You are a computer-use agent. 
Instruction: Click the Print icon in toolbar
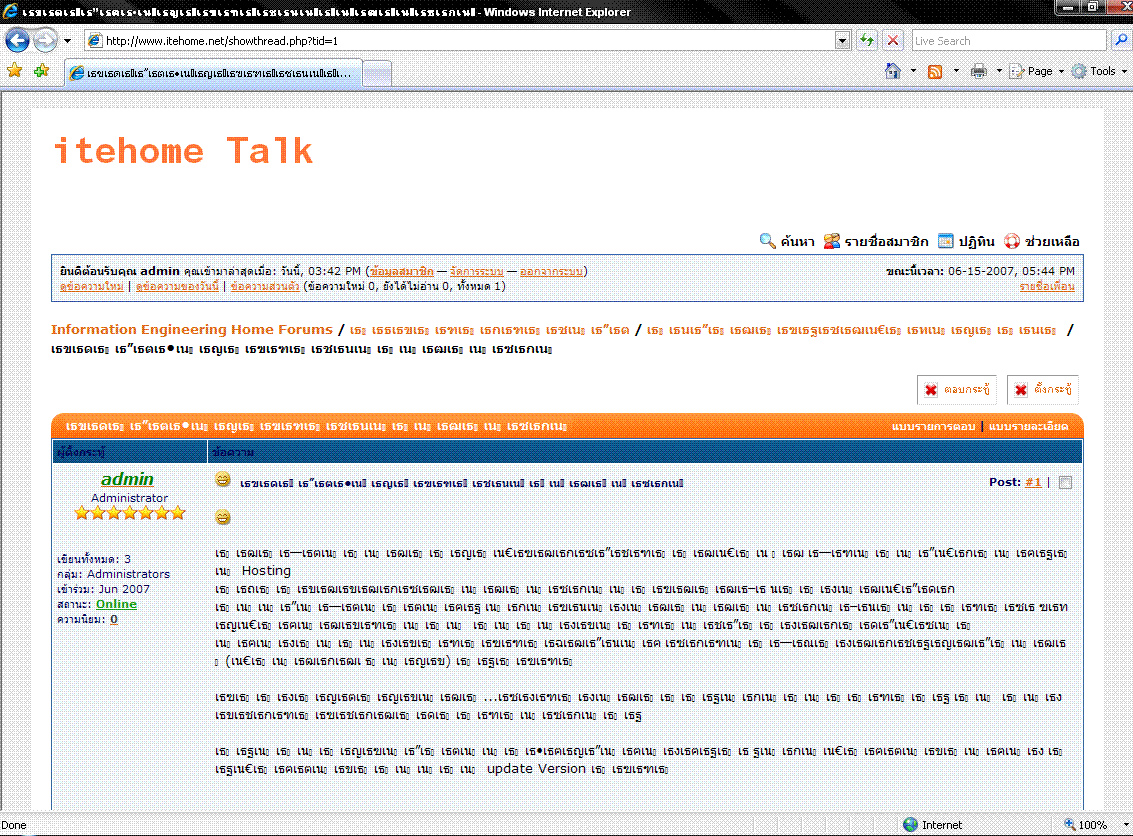(978, 71)
